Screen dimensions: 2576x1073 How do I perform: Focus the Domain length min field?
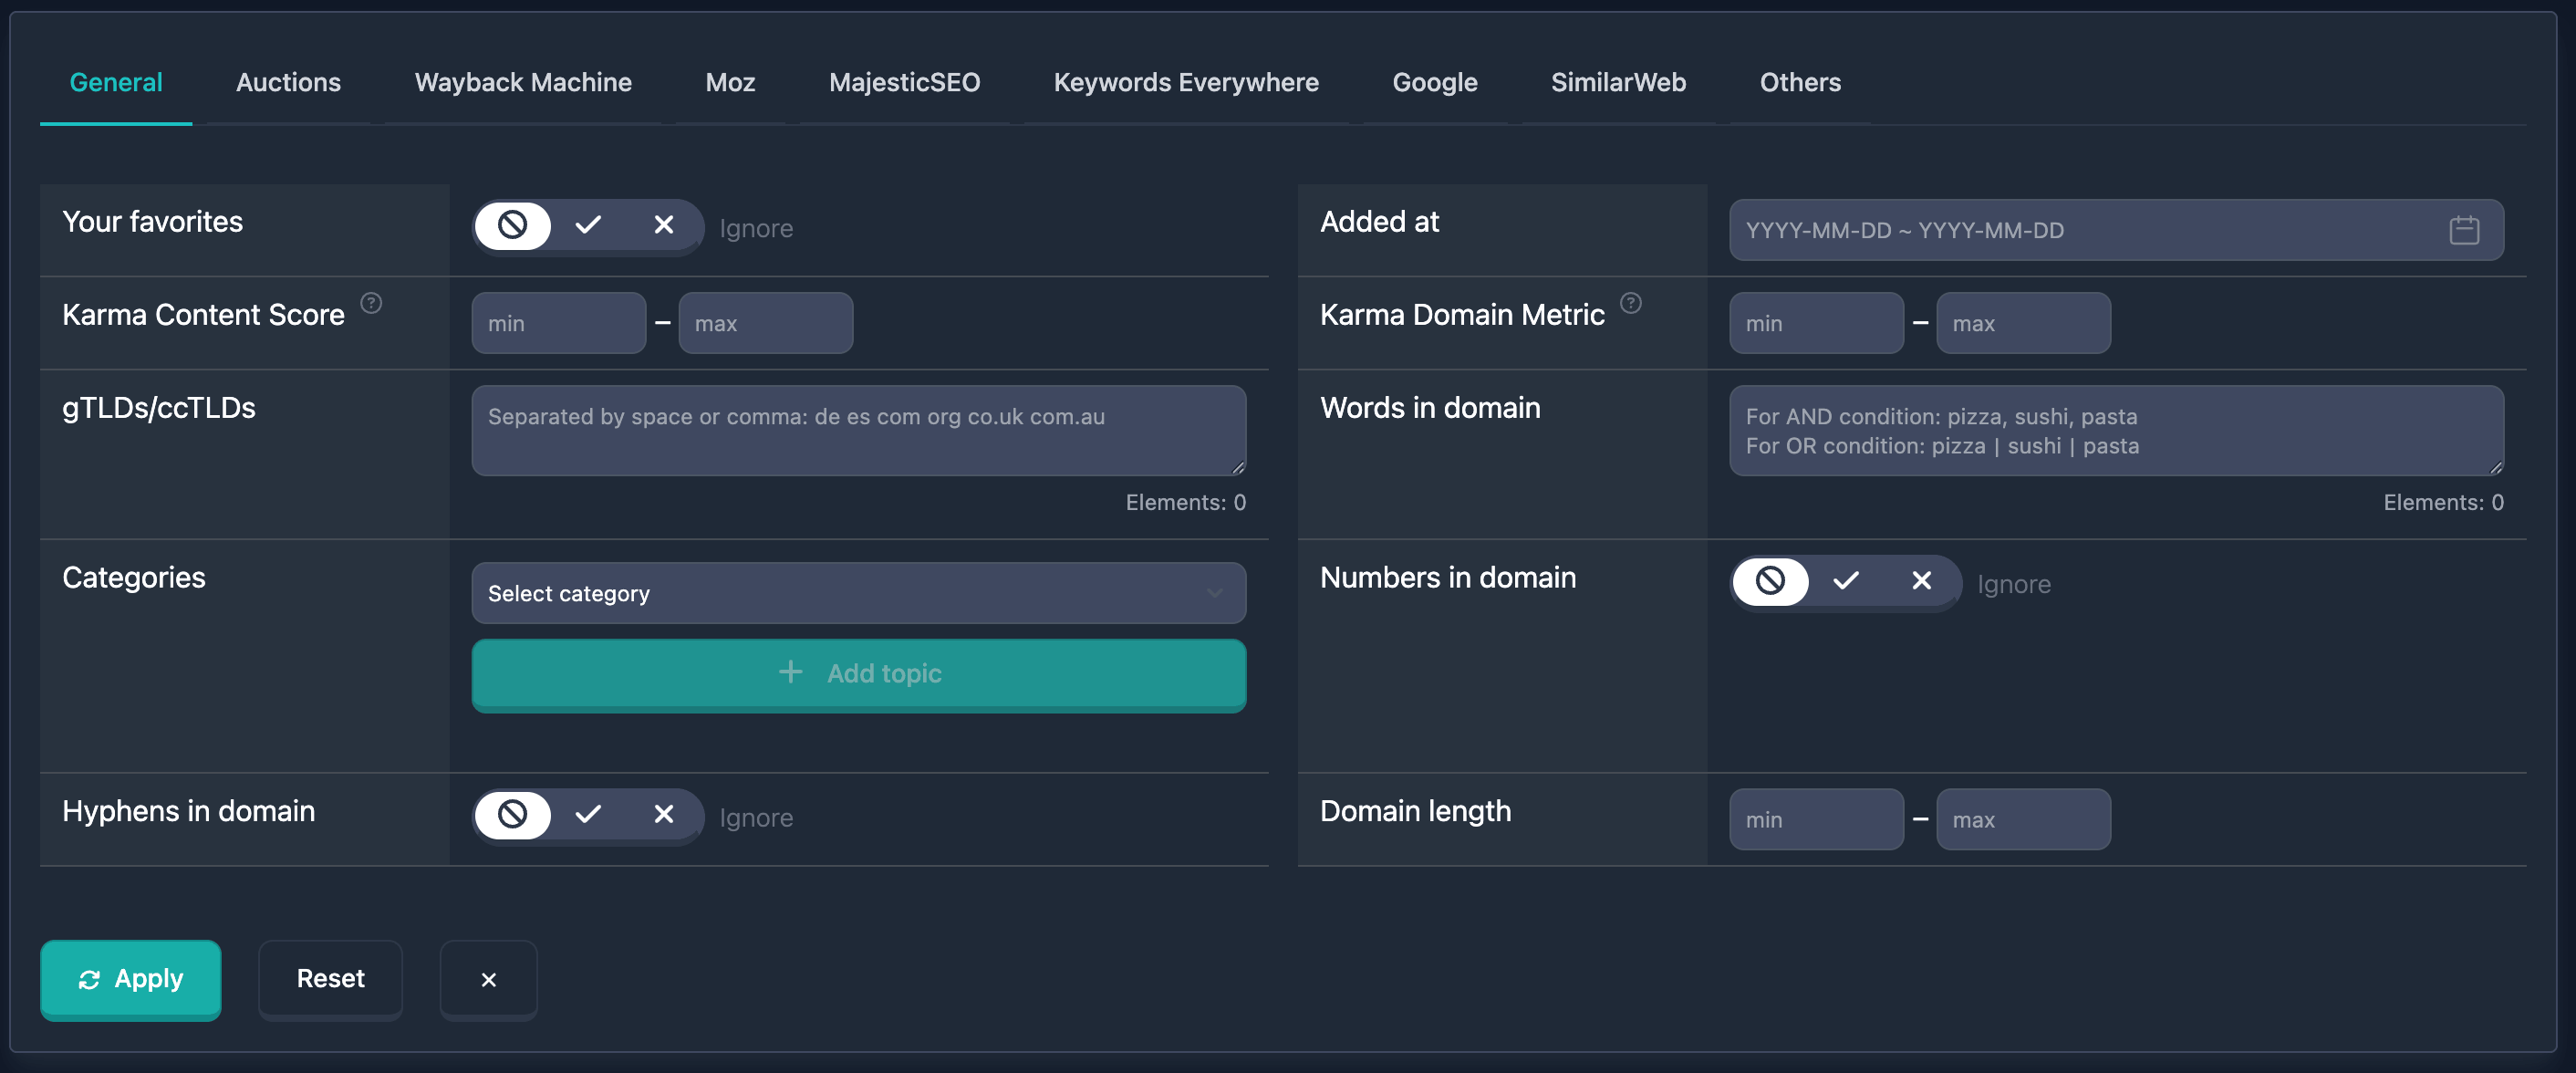coord(1815,820)
